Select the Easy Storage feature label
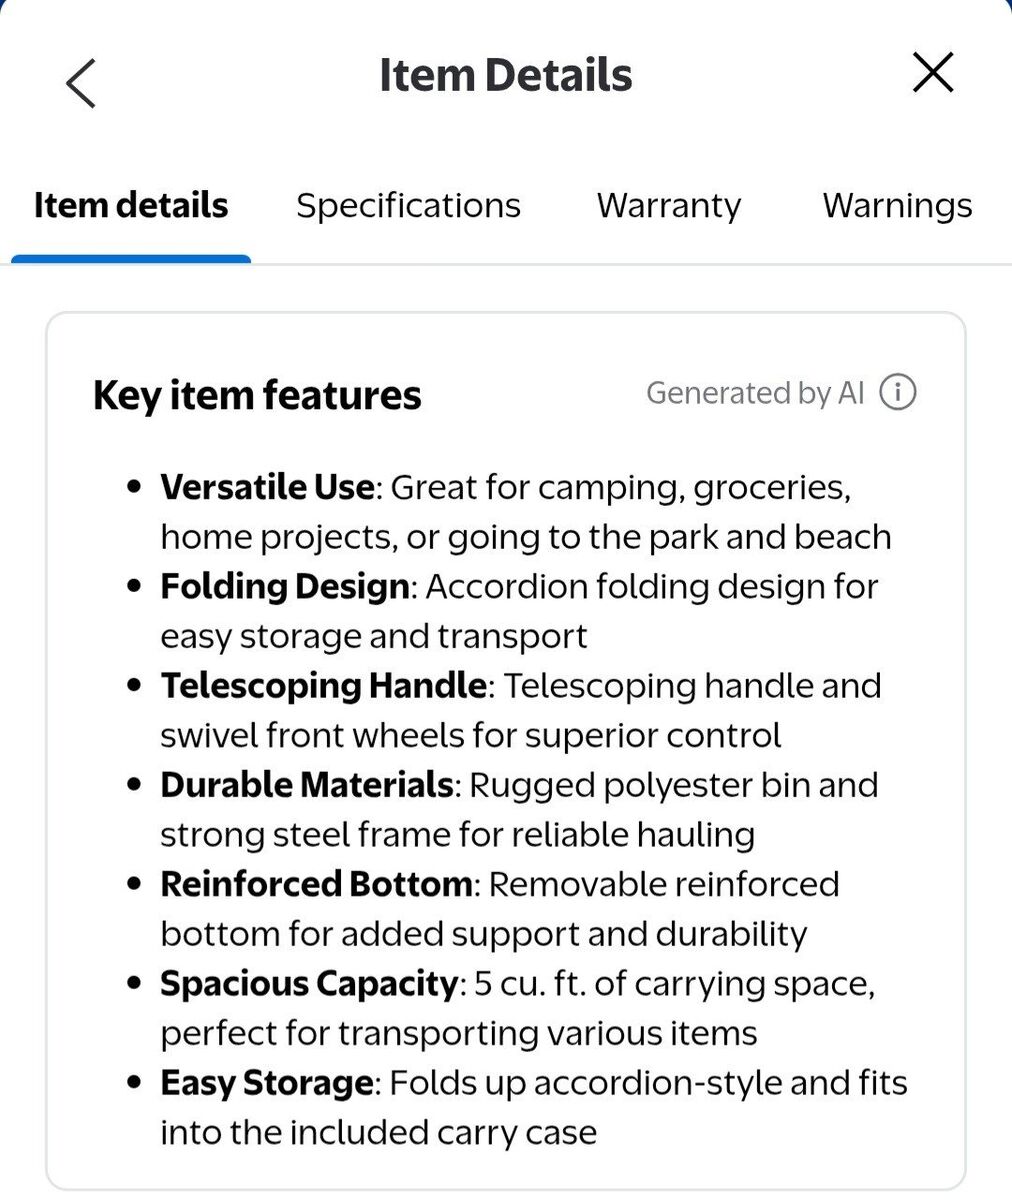The image size is (1012, 1200). [267, 1083]
